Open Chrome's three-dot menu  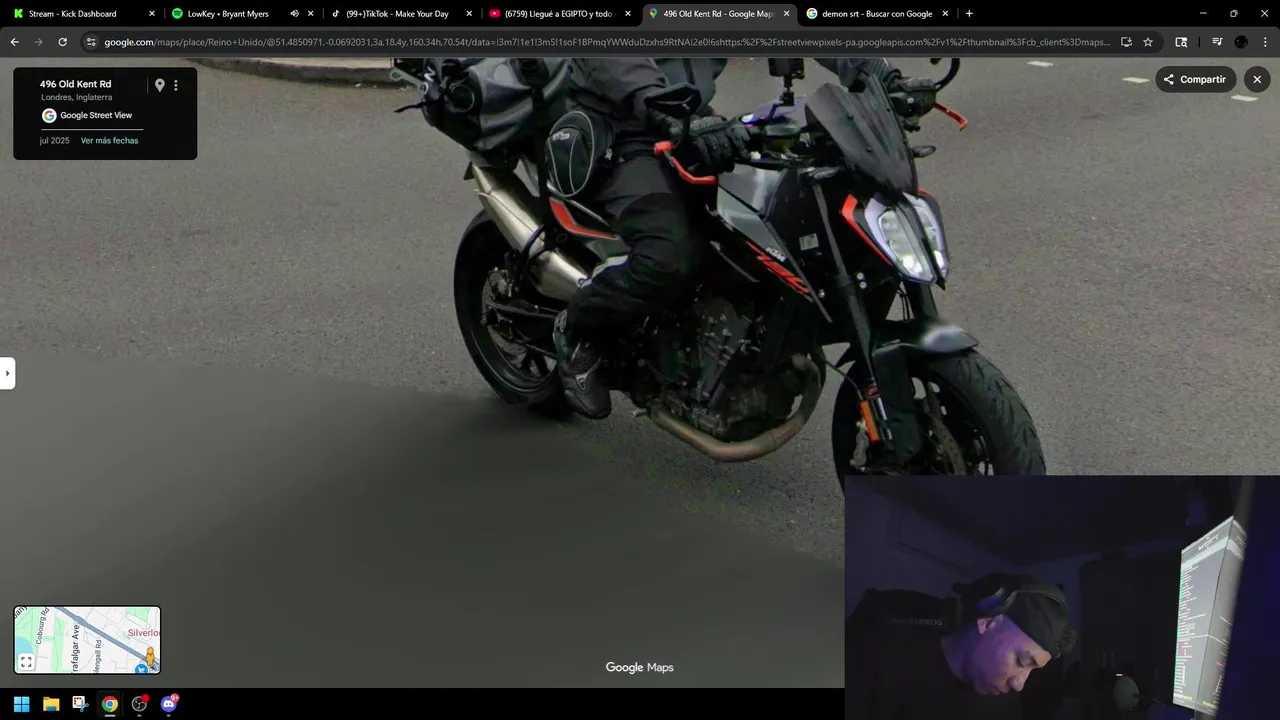1265,42
